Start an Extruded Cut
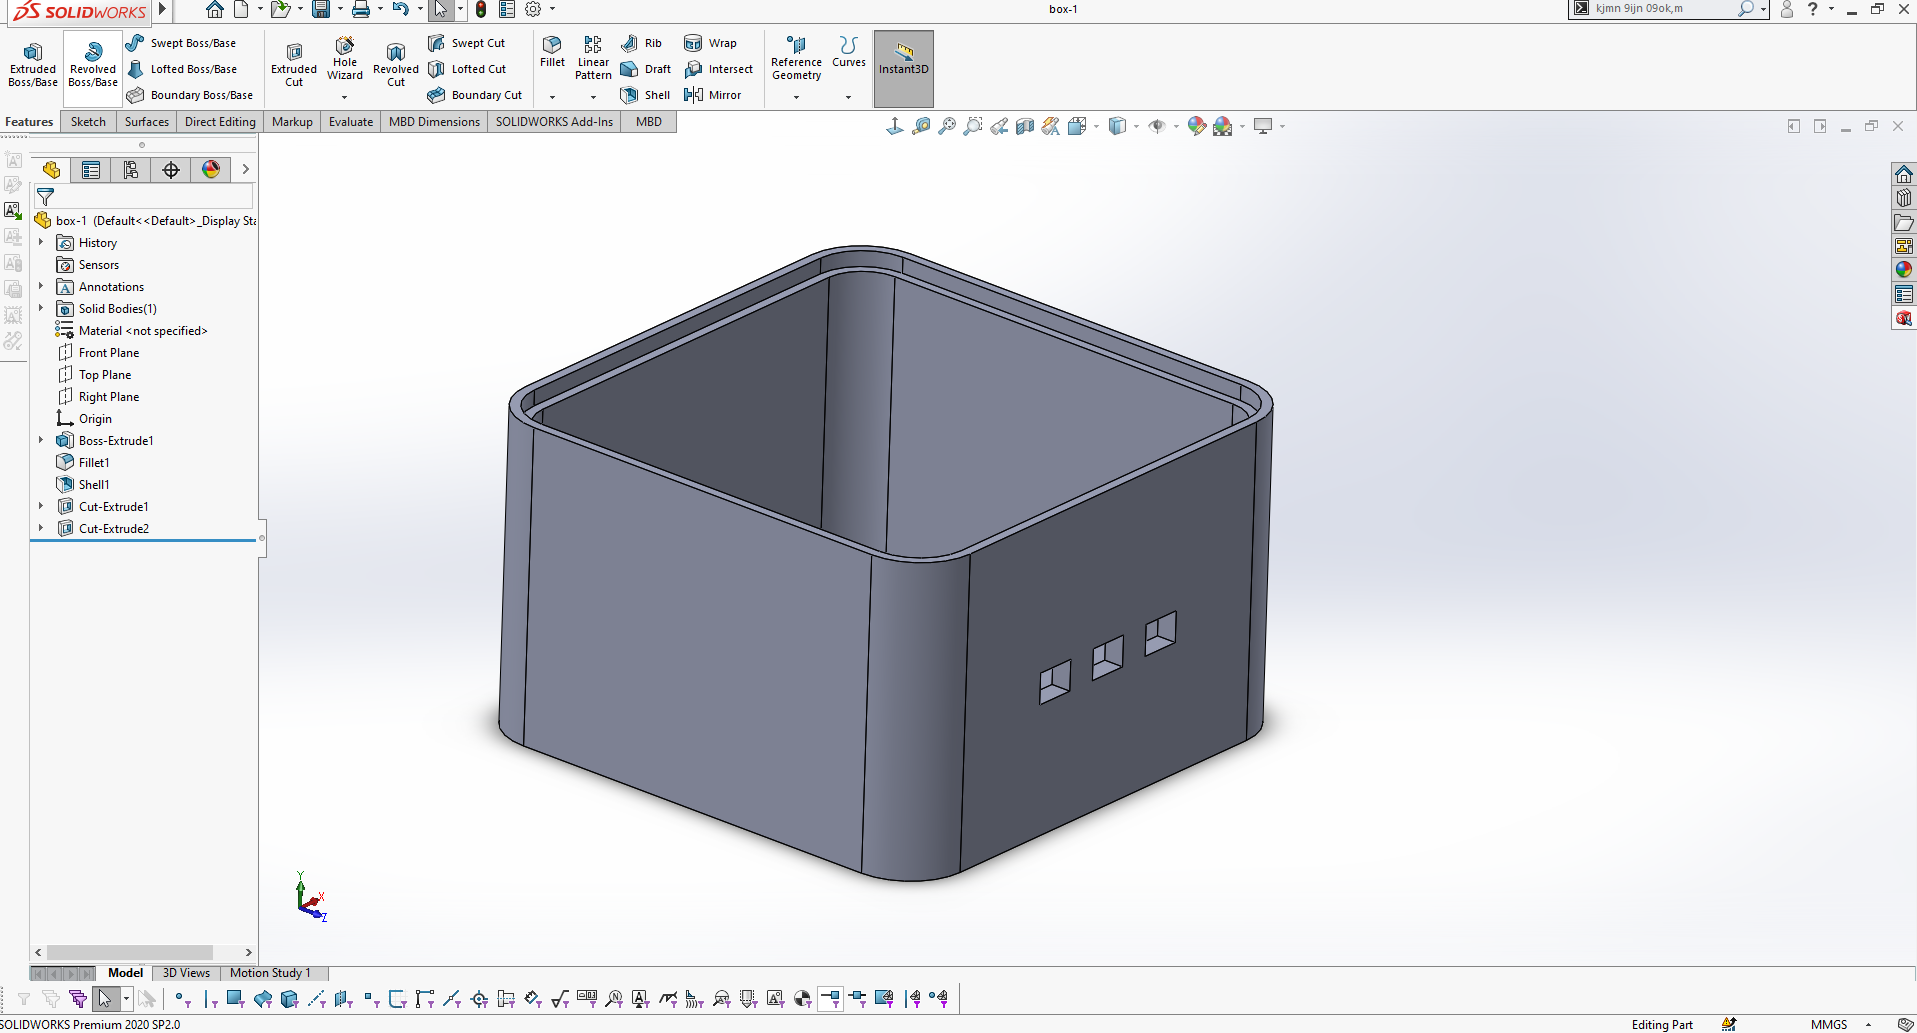The height and width of the screenshot is (1033, 1917). 294,64
